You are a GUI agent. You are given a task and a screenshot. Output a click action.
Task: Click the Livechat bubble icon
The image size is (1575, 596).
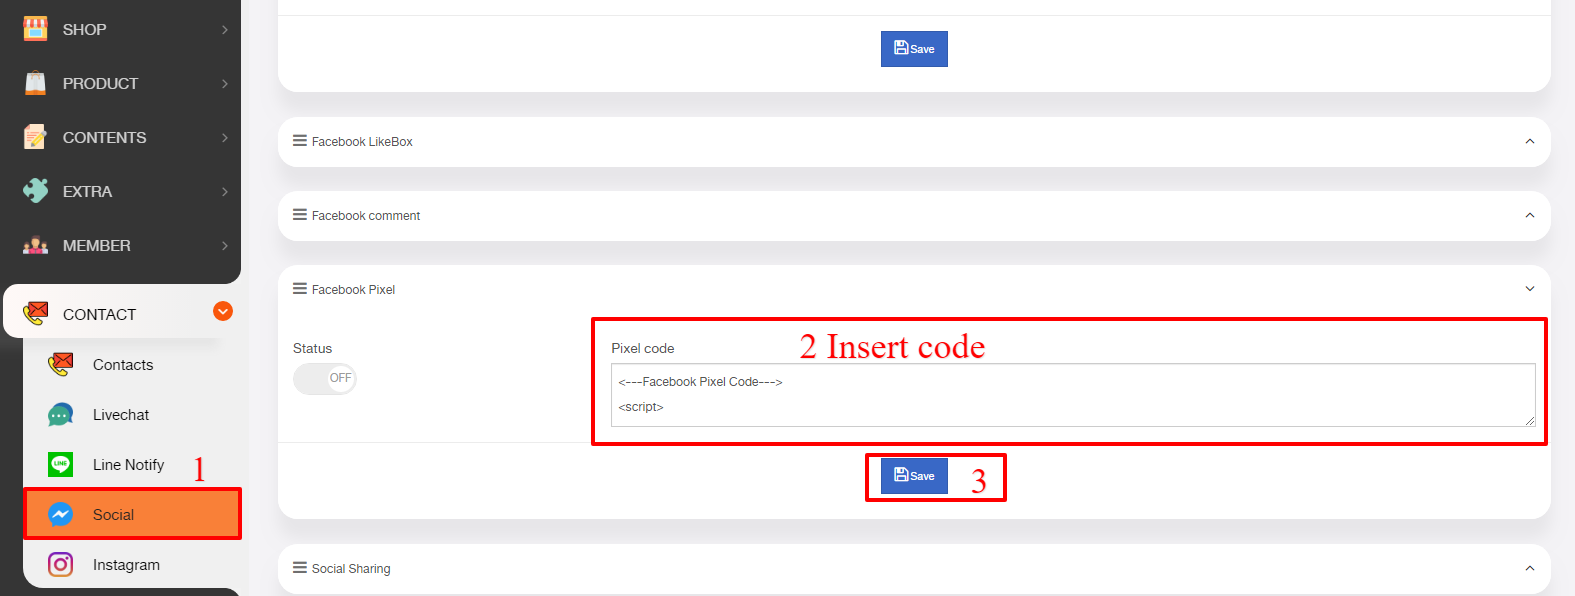(60, 415)
